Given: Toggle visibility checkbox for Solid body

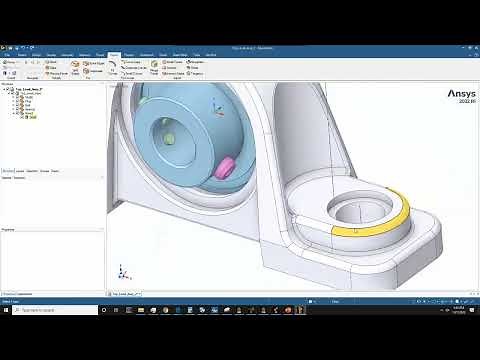Looking at the screenshot, I should 22,117.
